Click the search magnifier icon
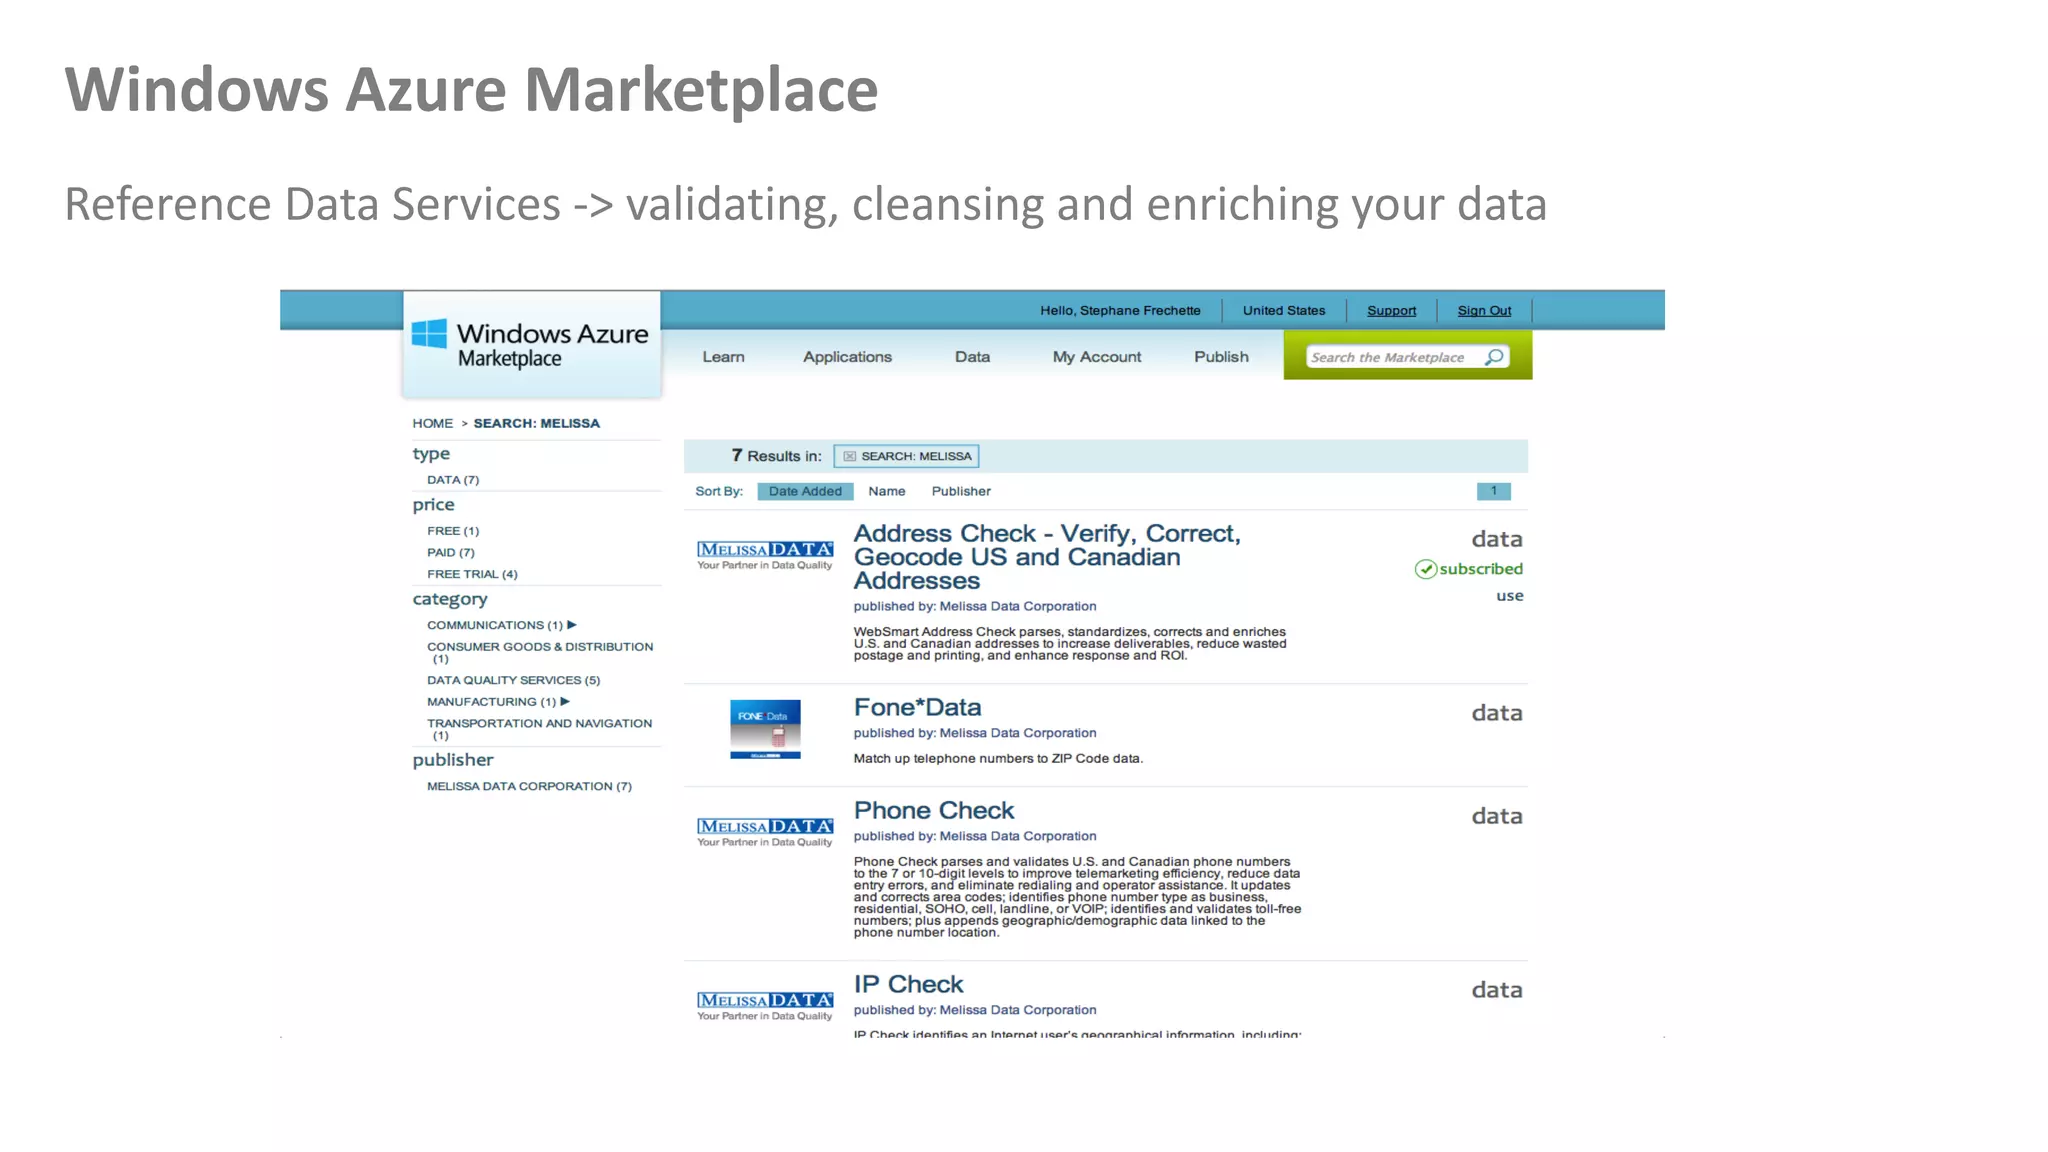The width and height of the screenshot is (2048, 1152). pyautogui.click(x=1494, y=357)
